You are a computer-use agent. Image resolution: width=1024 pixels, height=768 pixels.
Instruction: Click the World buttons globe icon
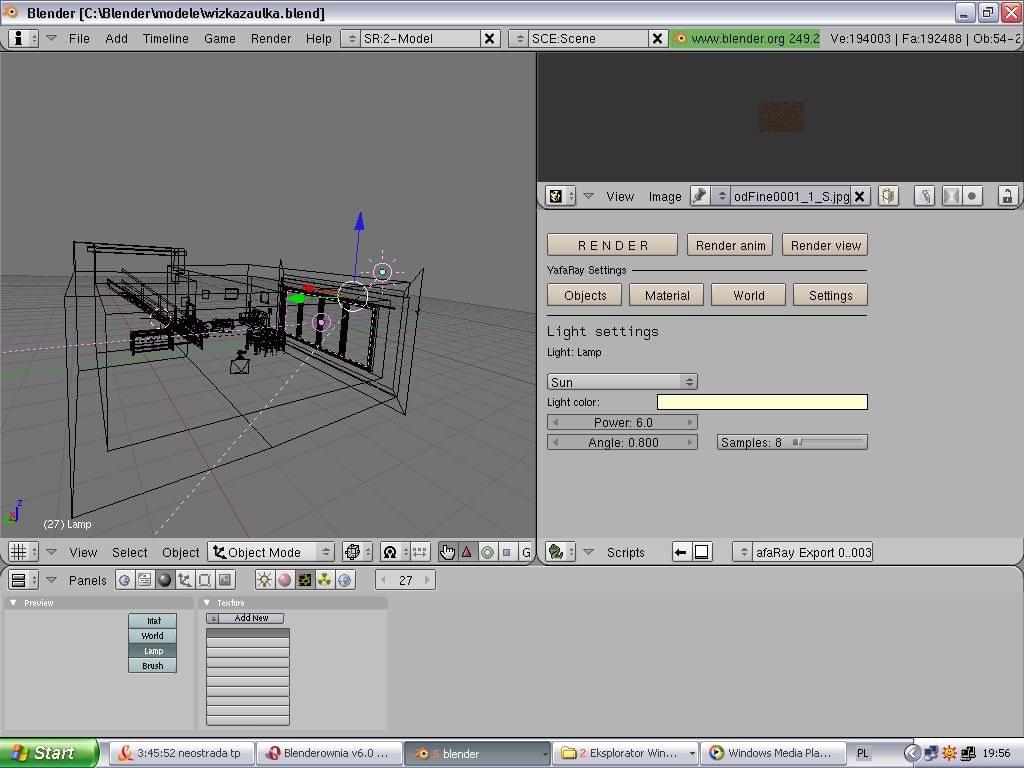(x=345, y=580)
